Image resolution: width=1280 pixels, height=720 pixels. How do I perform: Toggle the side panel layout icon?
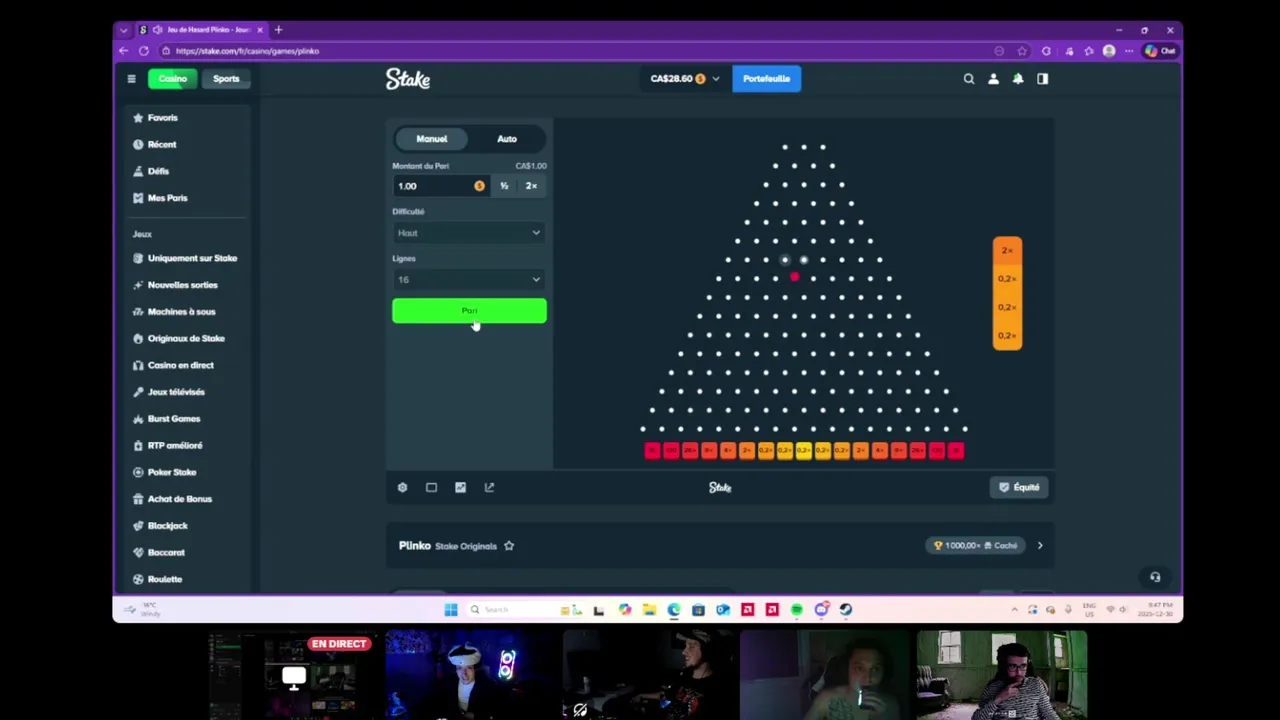(1042, 79)
